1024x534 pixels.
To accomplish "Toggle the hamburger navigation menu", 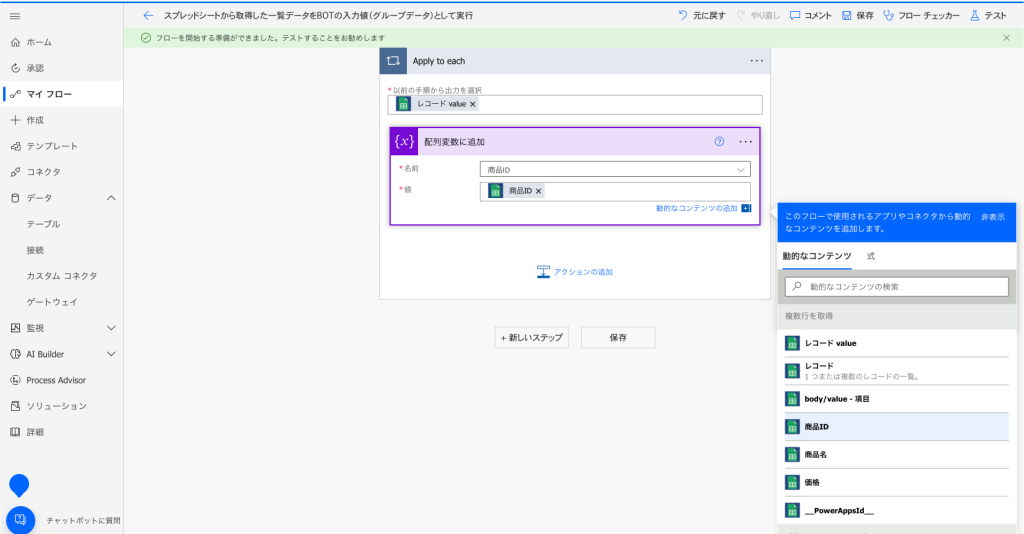I will [15, 16].
